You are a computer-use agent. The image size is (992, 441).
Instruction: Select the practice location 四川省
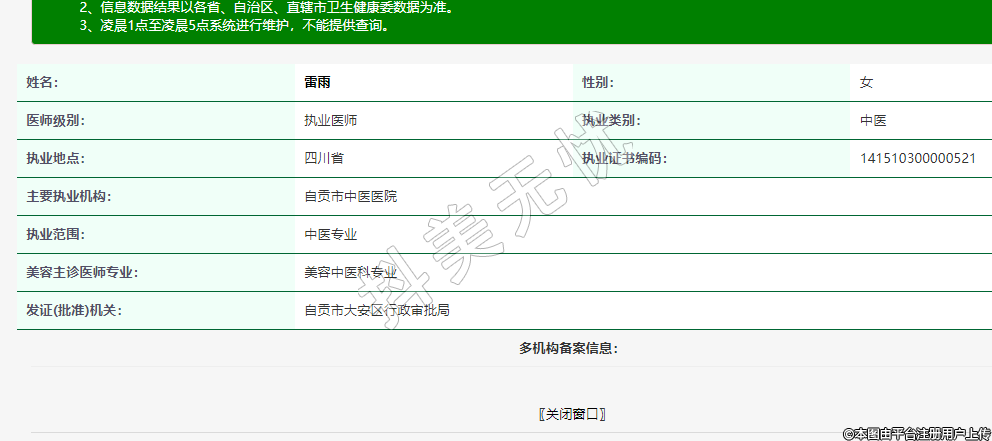point(324,159)
